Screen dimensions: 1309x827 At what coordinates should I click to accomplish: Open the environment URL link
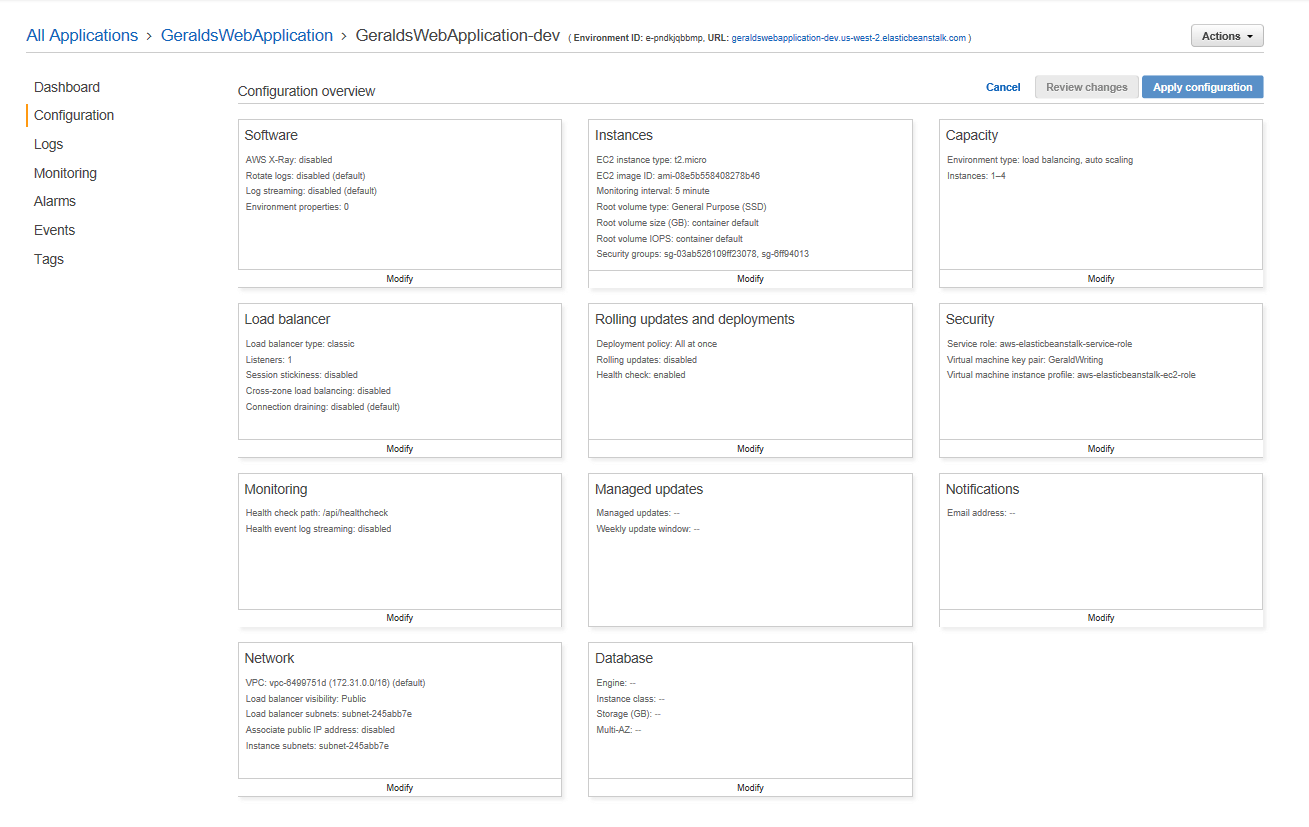pos(848,38)
